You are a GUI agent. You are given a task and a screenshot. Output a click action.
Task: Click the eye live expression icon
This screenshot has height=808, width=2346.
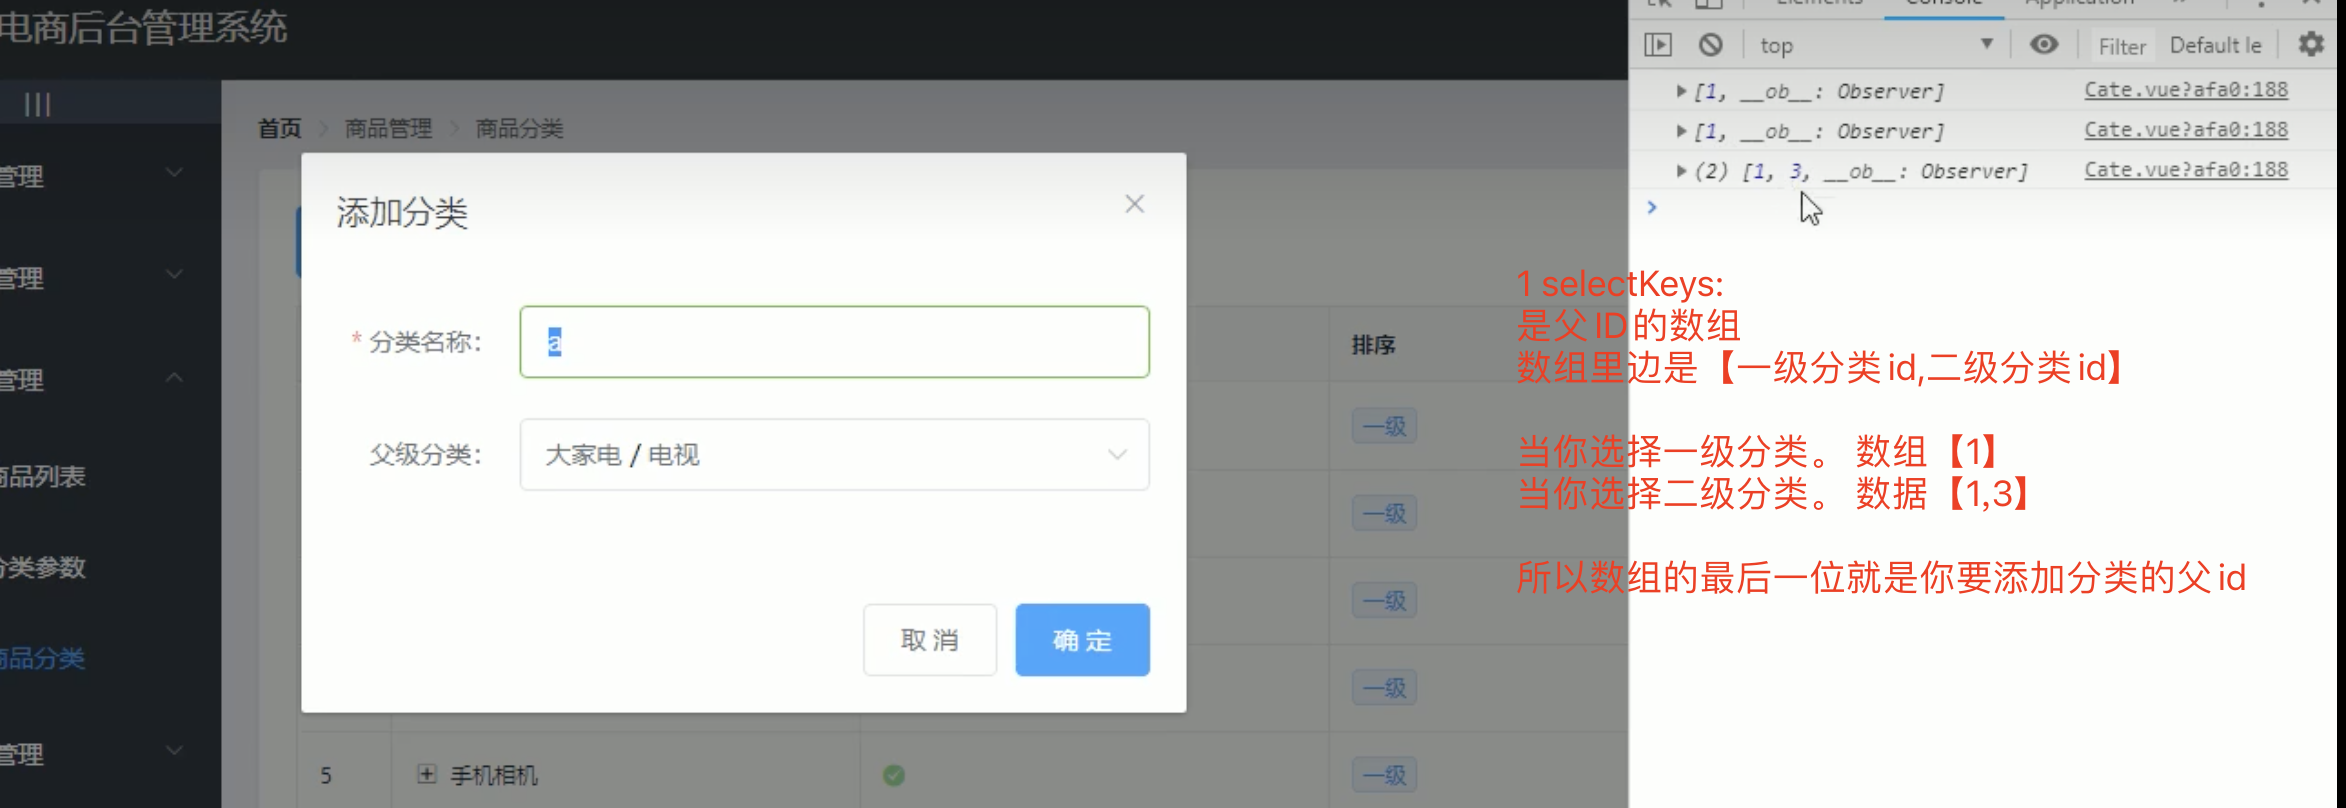click(2044, 44)
